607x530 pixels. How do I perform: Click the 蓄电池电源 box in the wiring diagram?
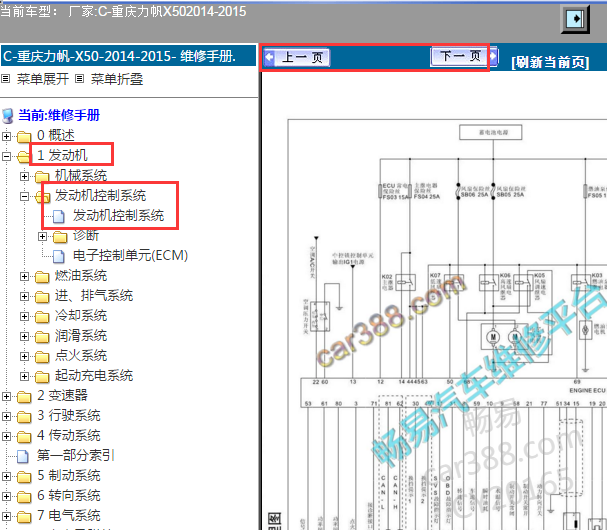(x=490, y=132)
